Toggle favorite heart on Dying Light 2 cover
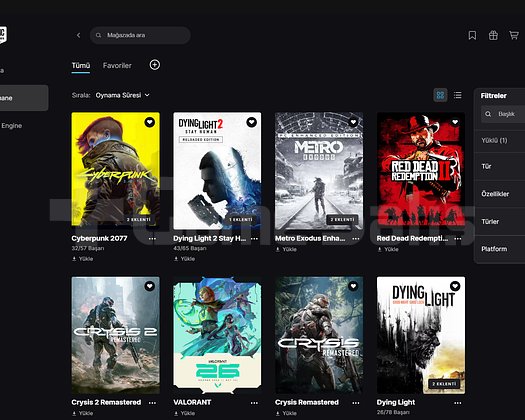Image resolution: width=525 pixels, height=420 pixels. pos(251,122)
